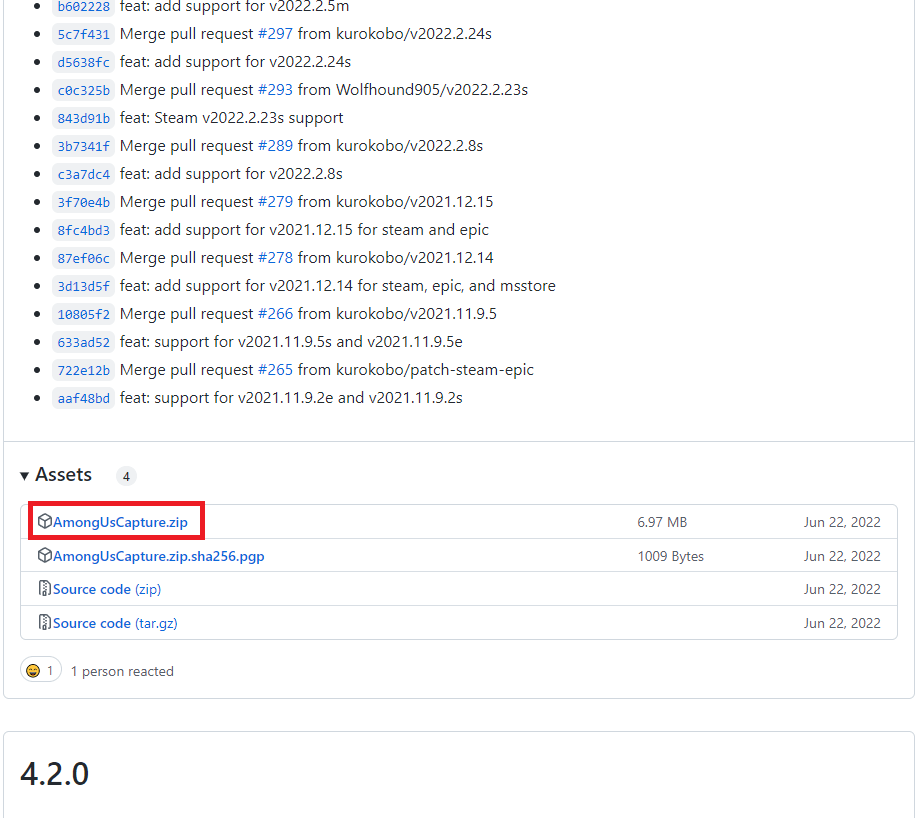This screenshot has width=924, height=818.
Task: Click the laughing emoji reaction button
Action: click(x=40, y=671)
